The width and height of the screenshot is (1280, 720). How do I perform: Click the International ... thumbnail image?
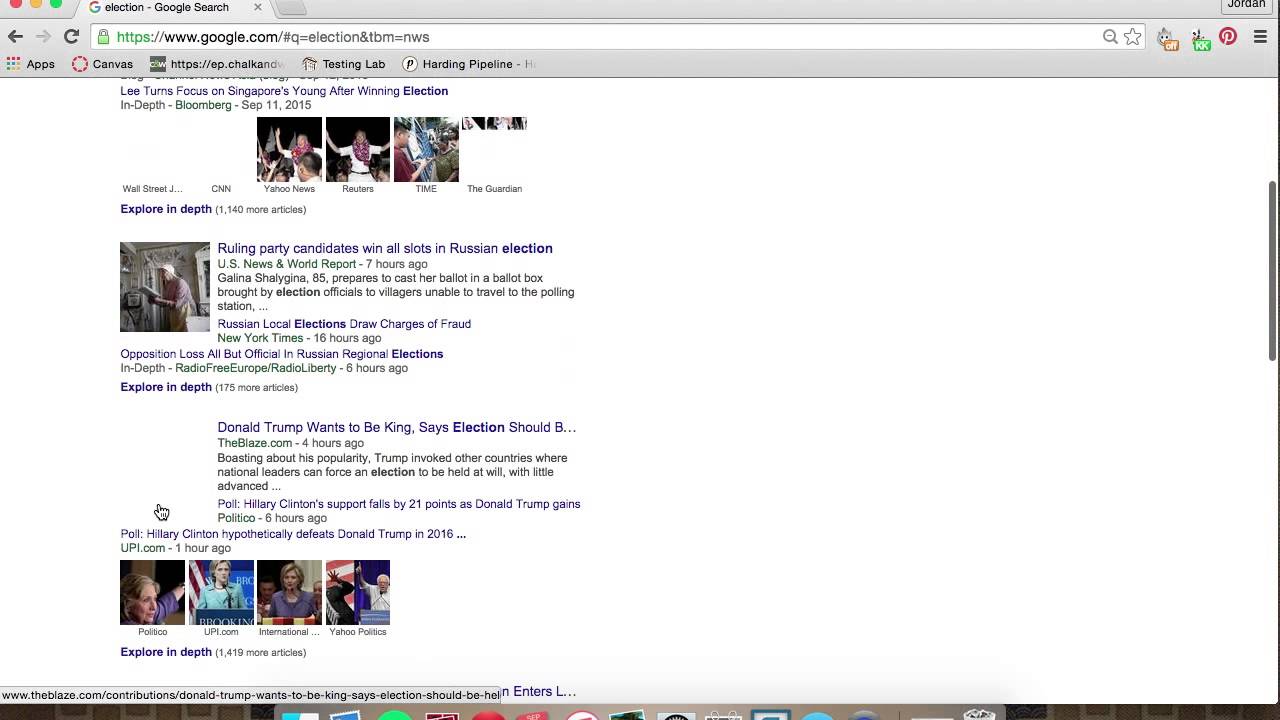289,592
